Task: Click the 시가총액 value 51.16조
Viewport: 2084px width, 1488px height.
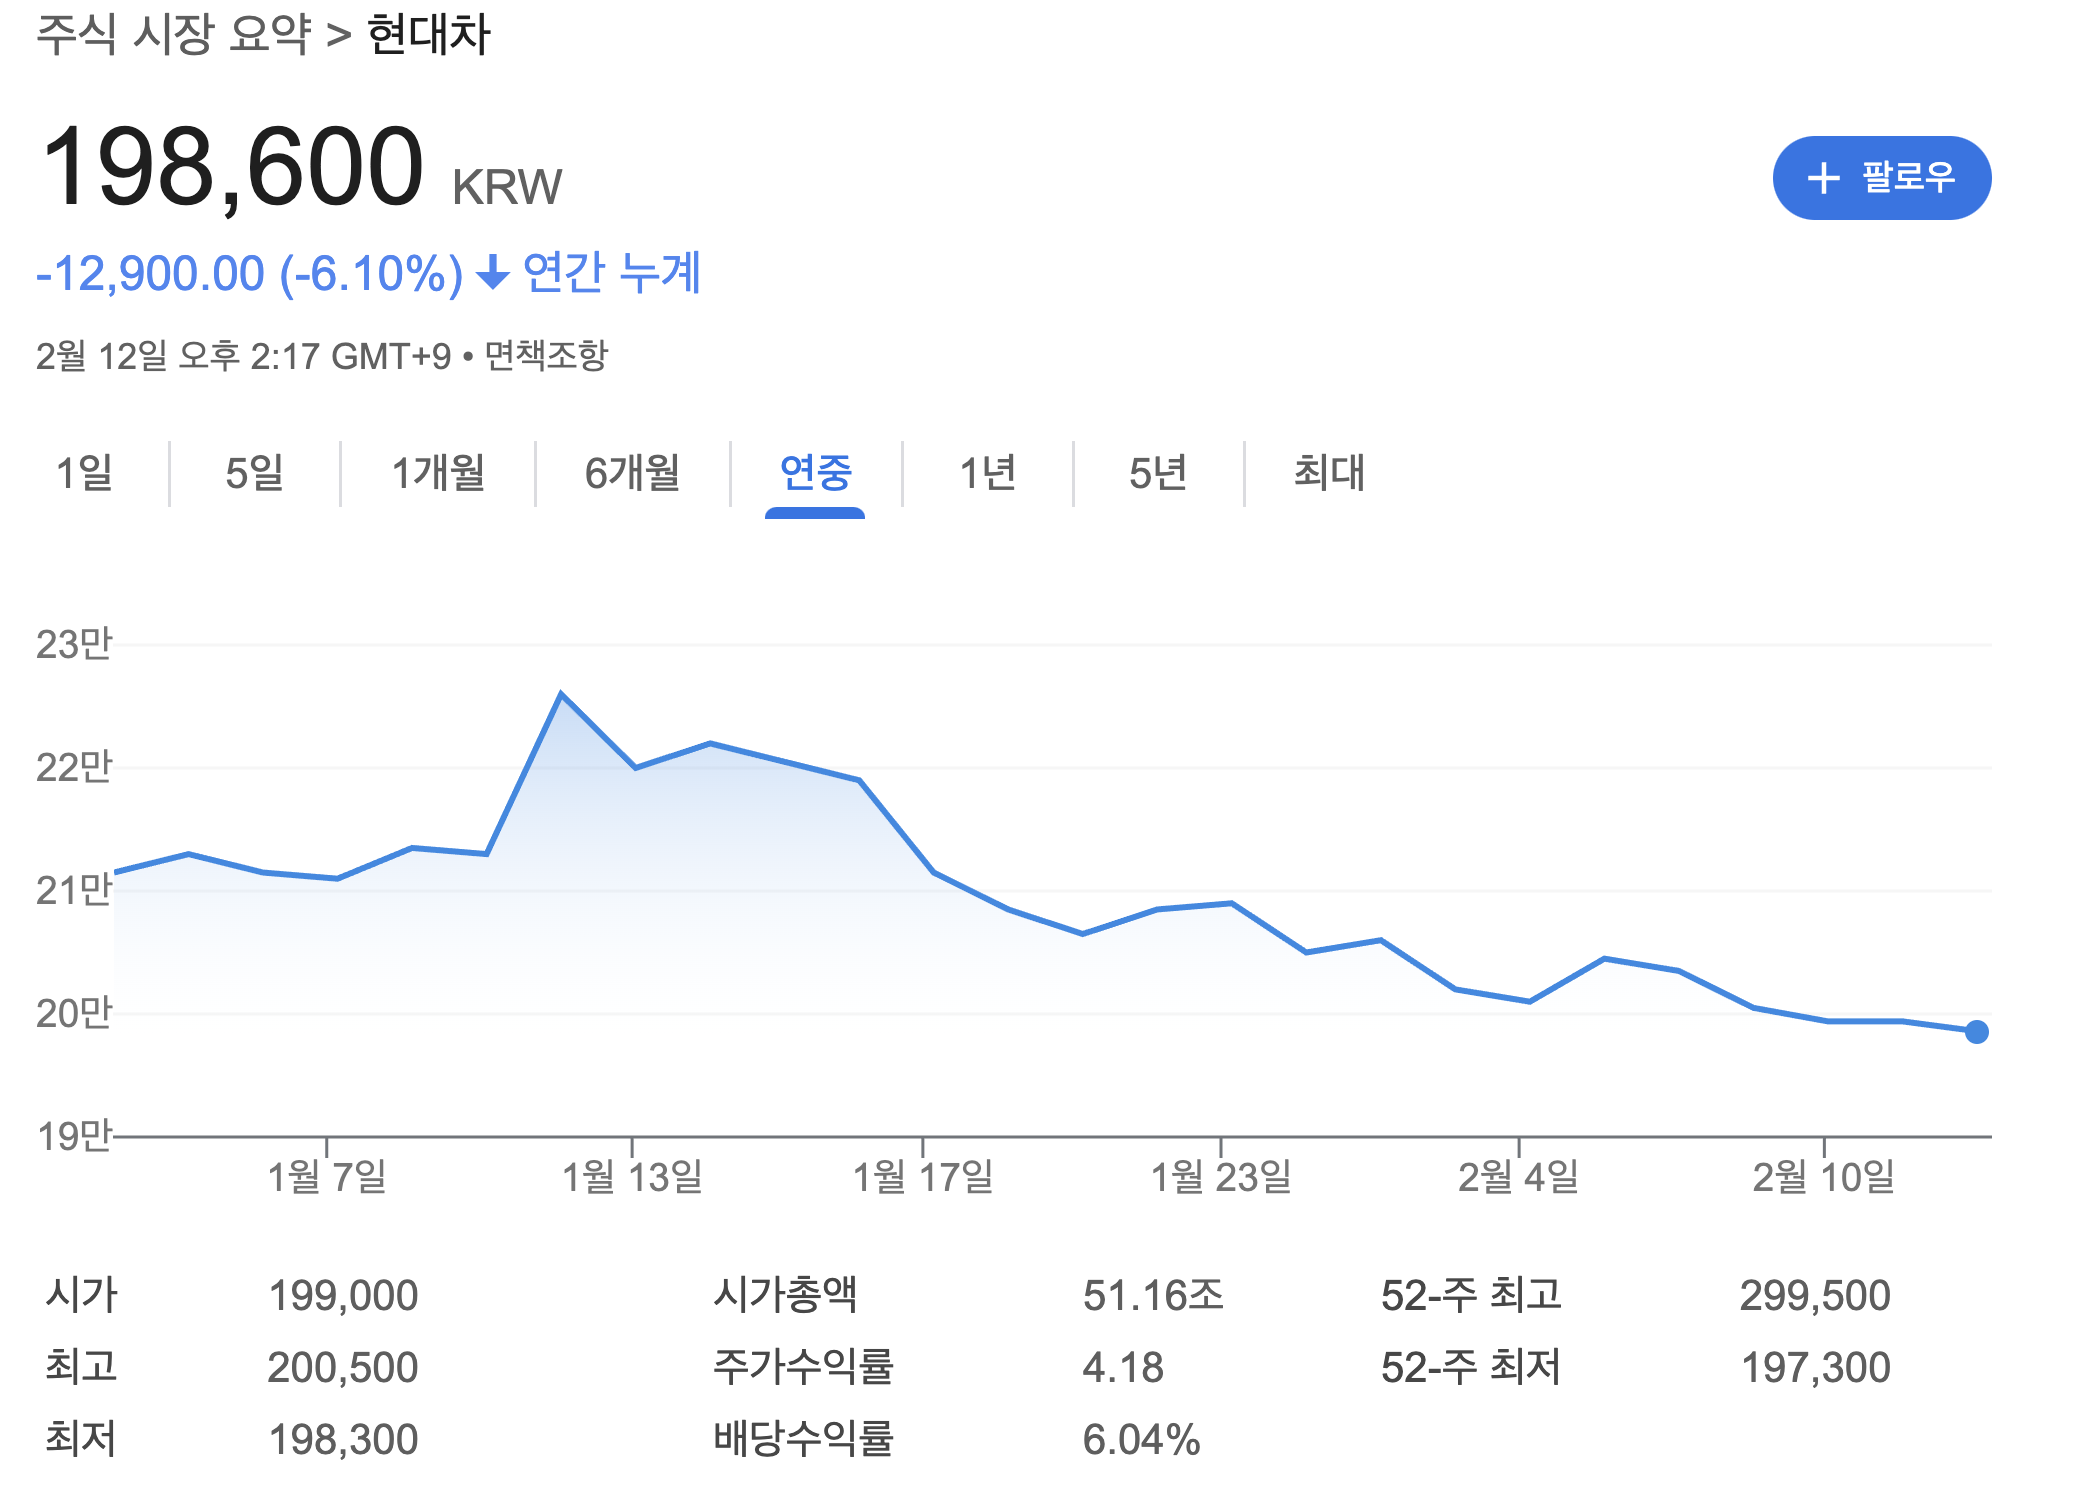Action: tap(1153, 1295)
